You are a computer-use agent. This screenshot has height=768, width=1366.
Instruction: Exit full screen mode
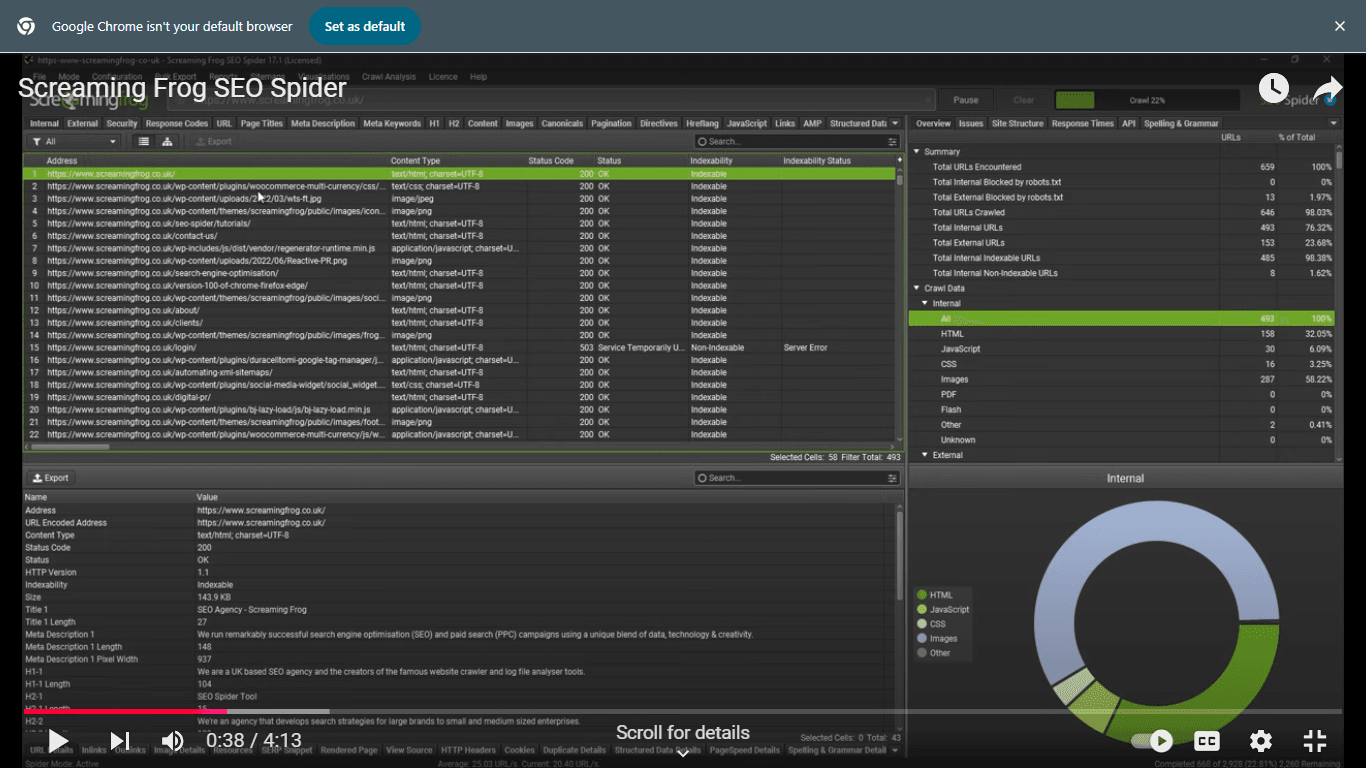tap(1315, 741)
